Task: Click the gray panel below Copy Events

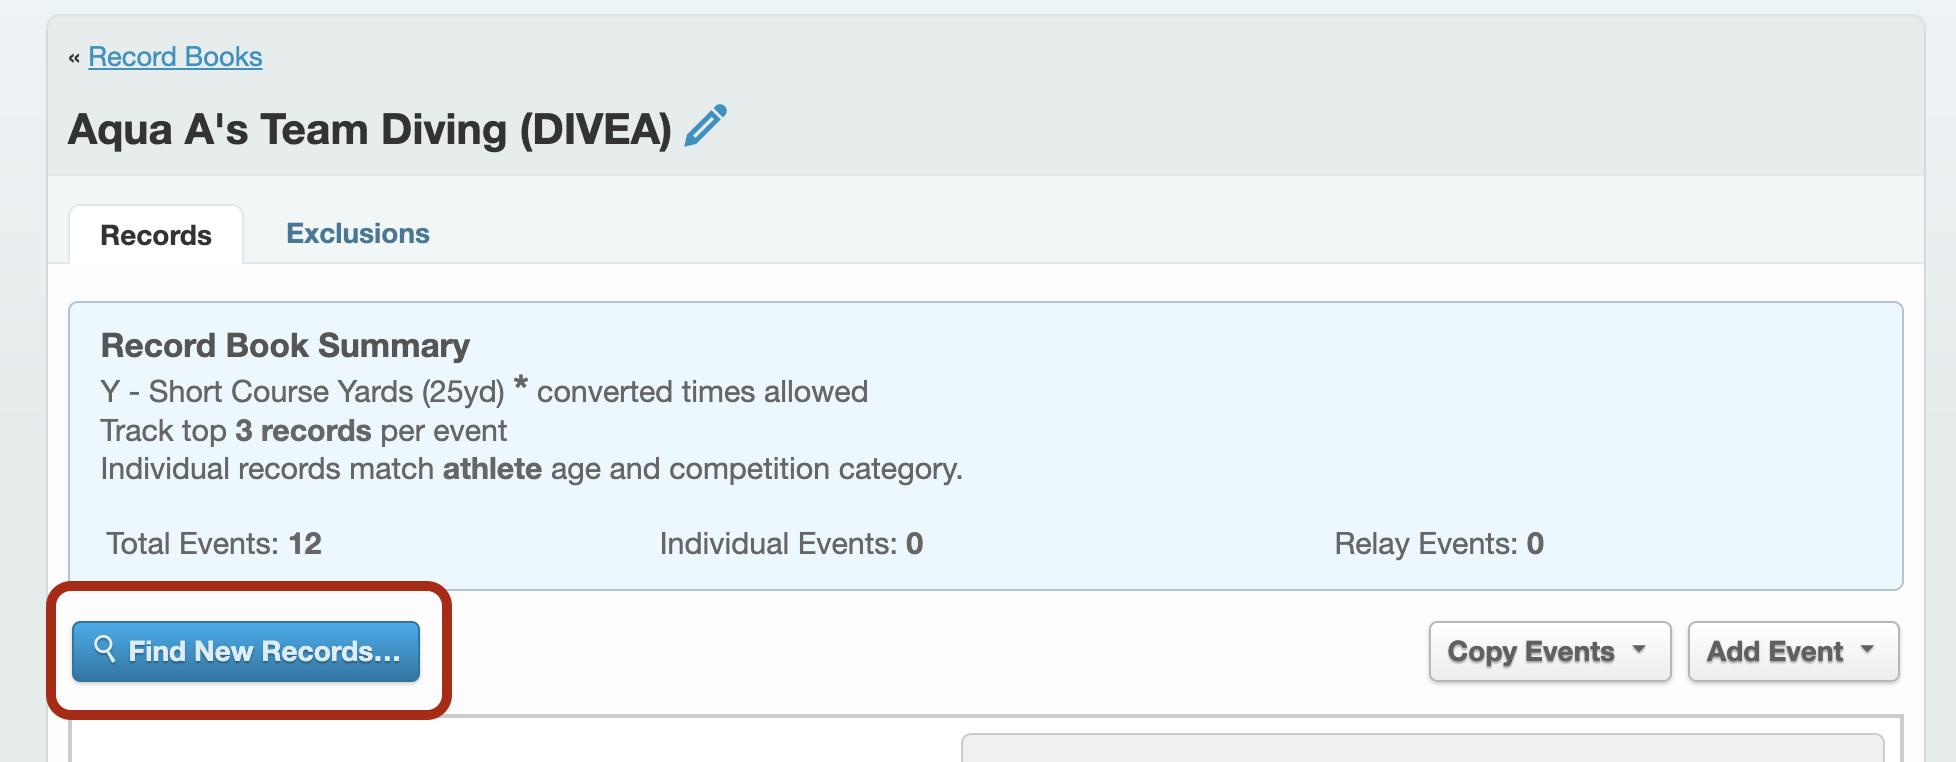Action: pos(1423,748)
